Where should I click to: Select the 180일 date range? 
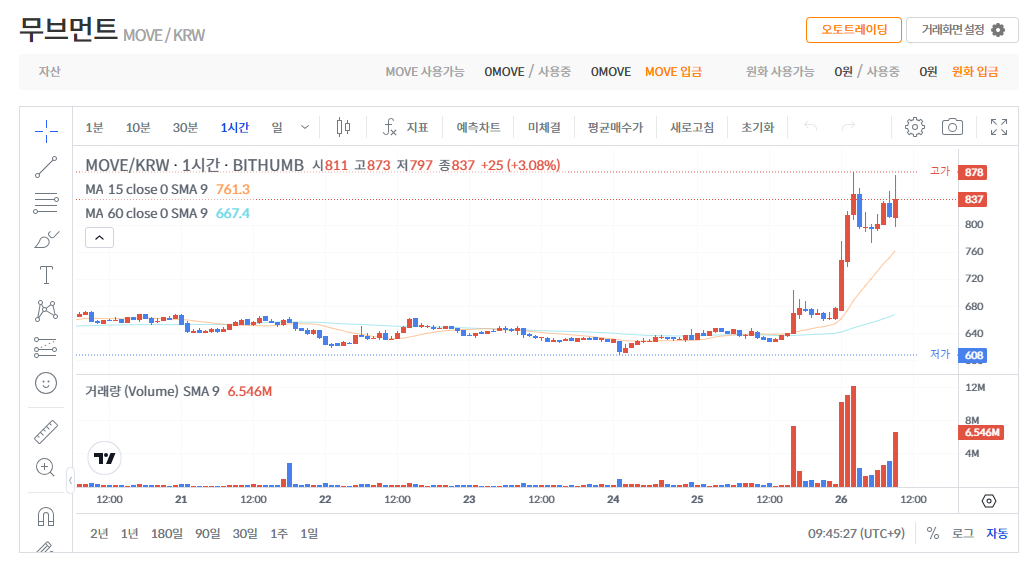point(166,534)
